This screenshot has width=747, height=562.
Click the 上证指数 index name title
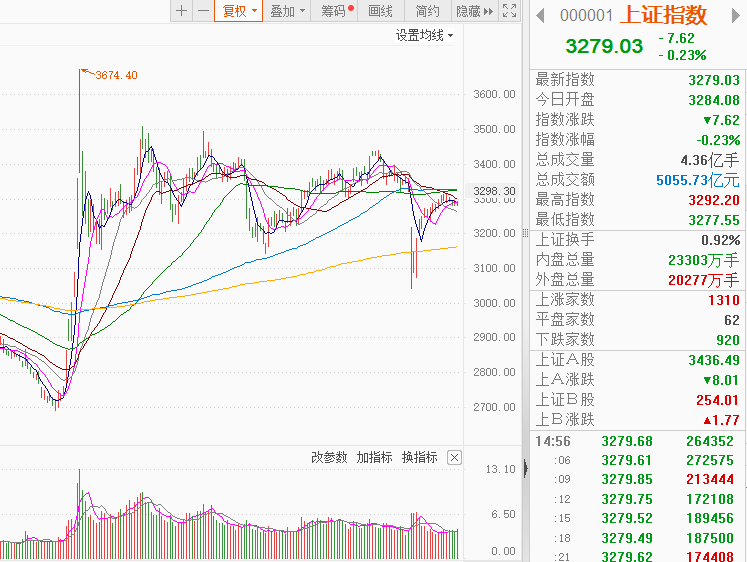[663, 15]
